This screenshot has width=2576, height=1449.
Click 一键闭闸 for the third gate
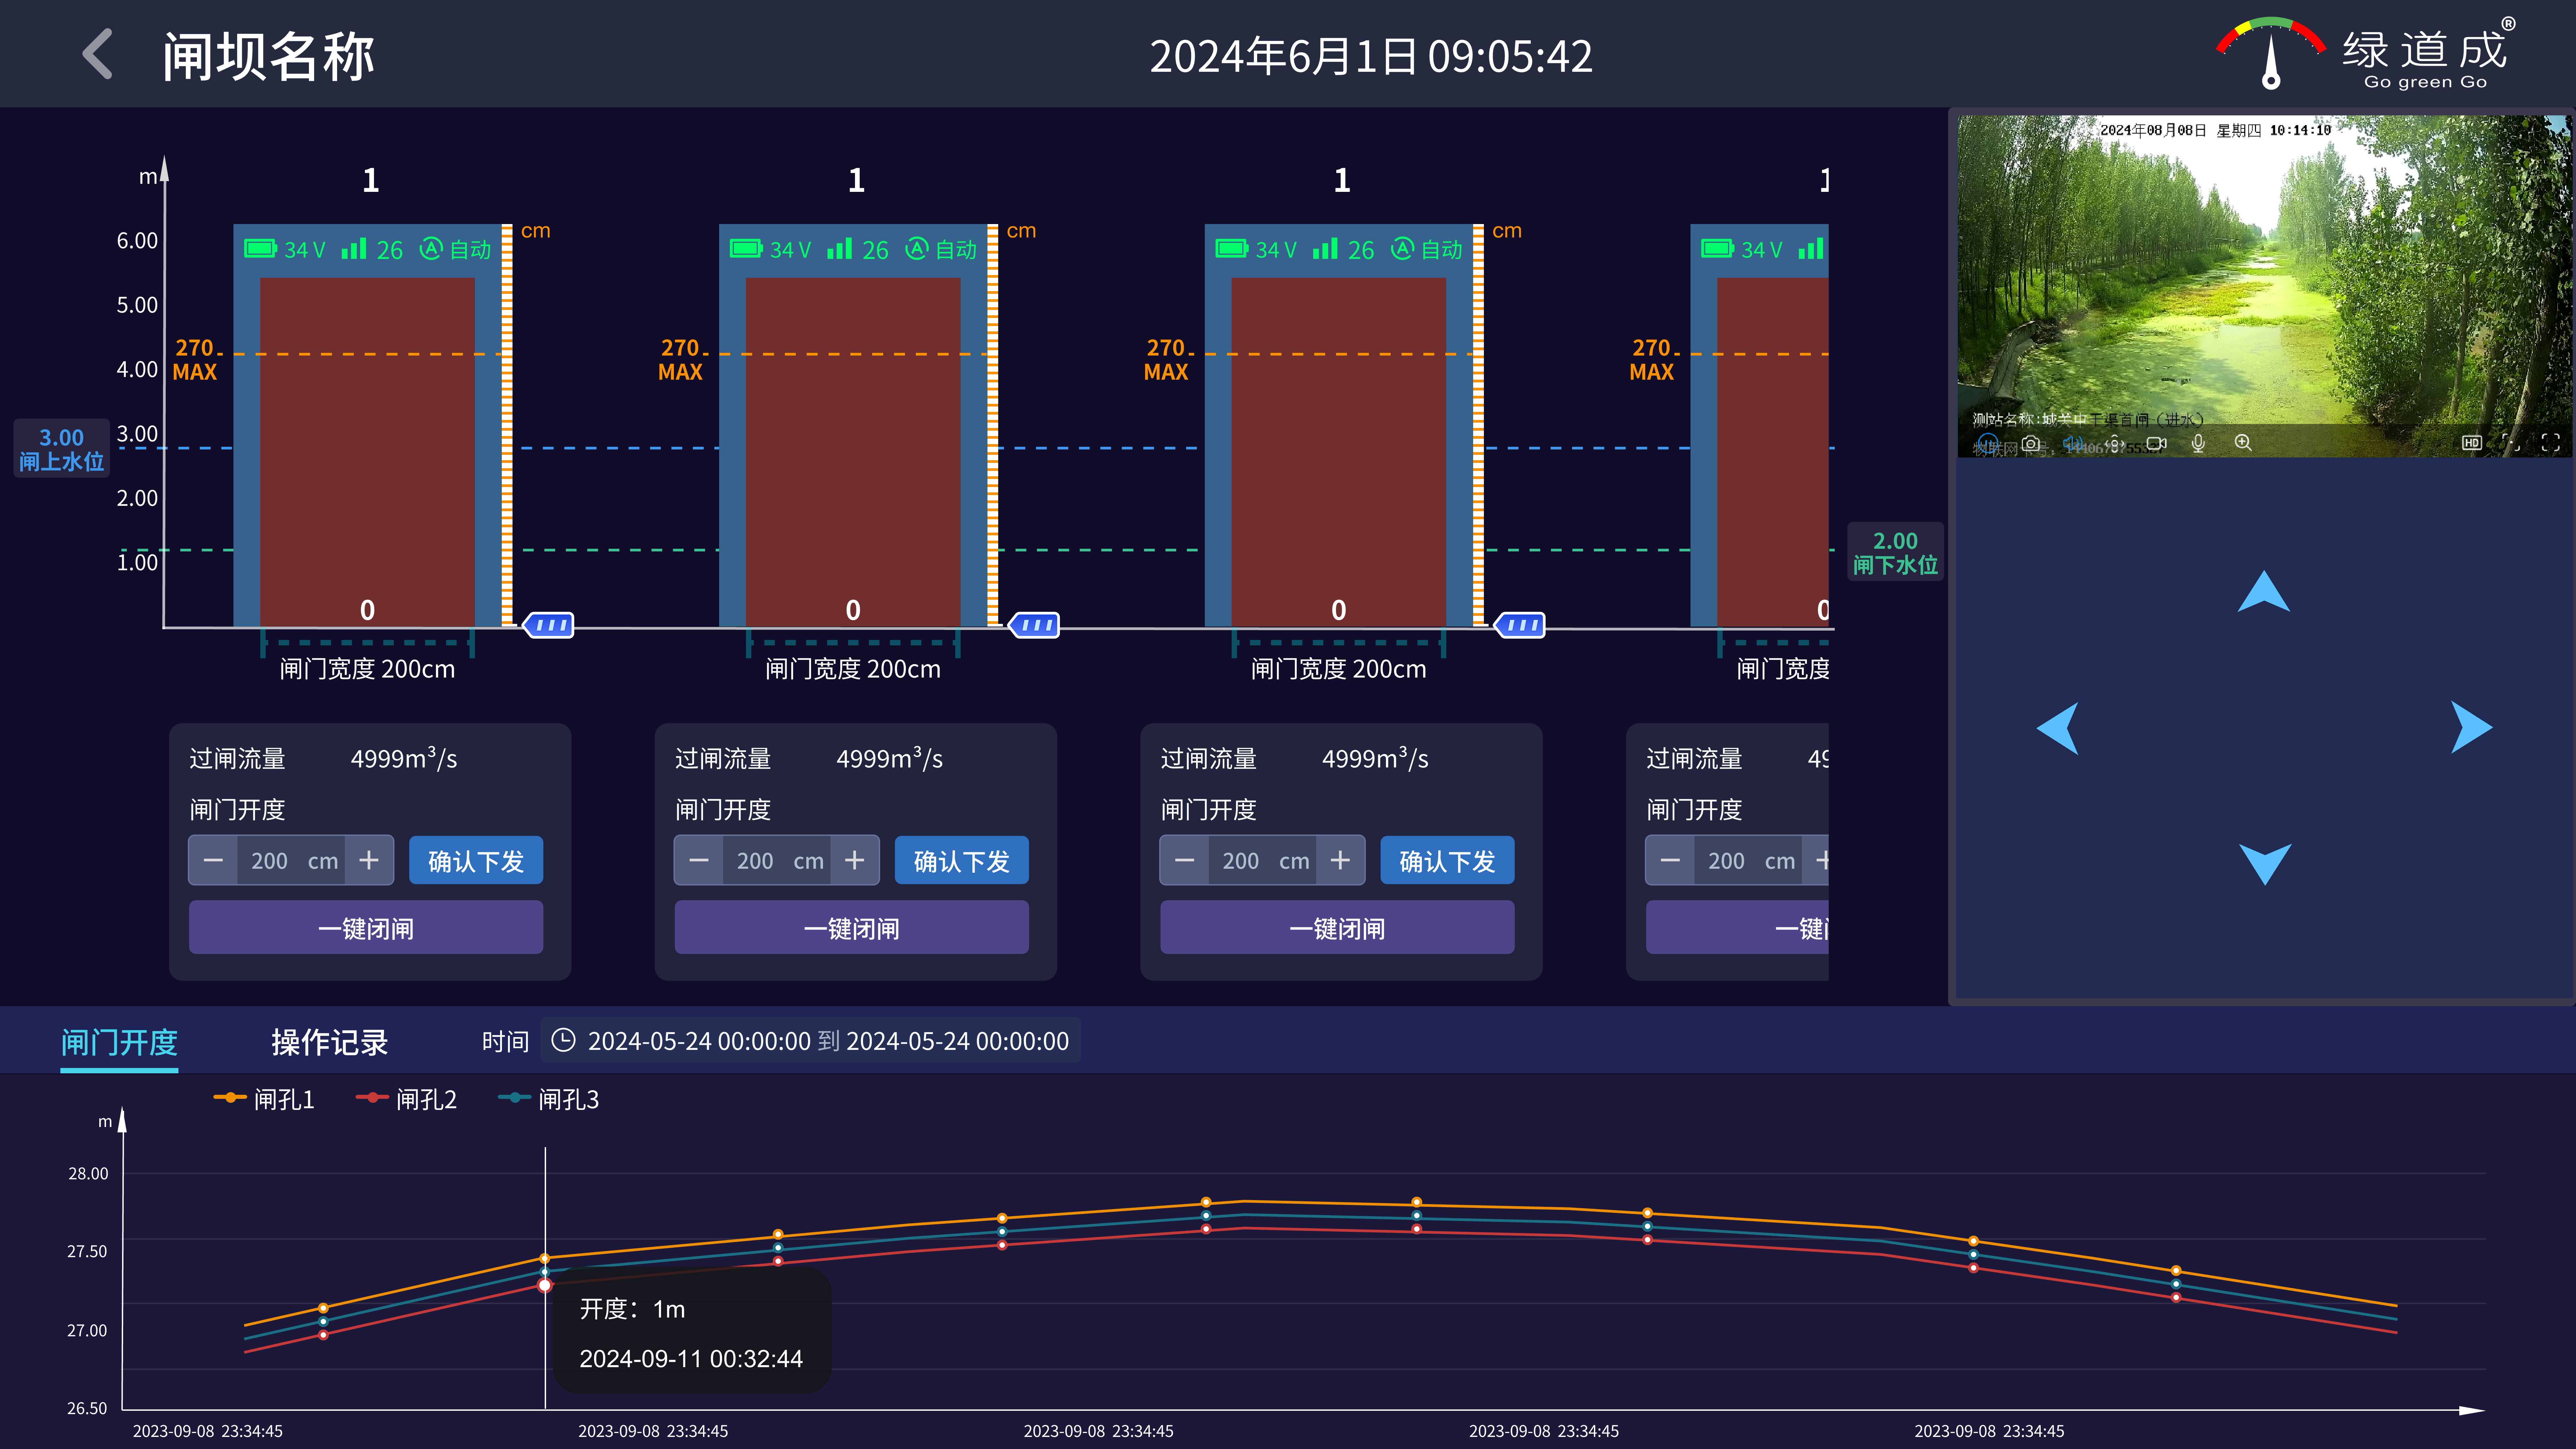[1337, 927]
